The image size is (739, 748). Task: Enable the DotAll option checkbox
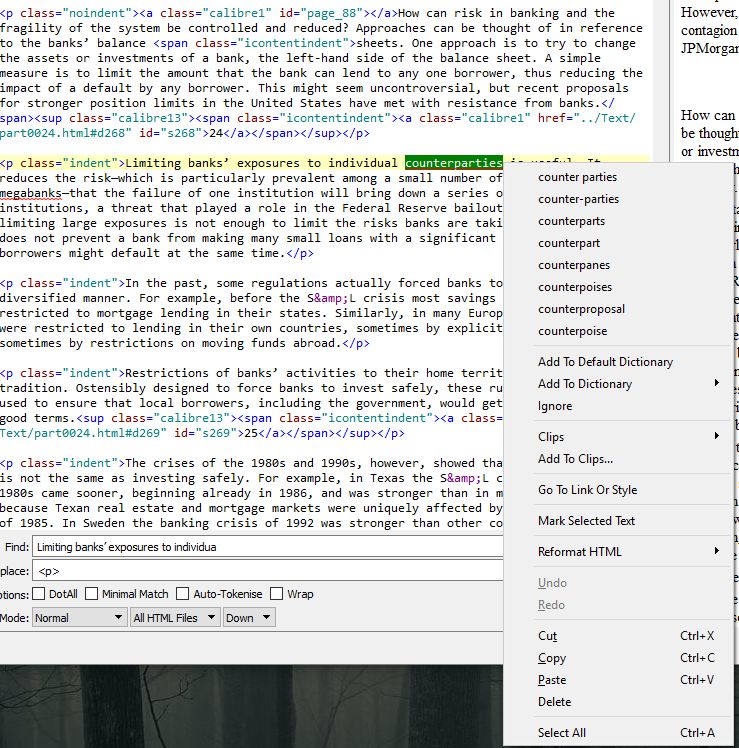coord(39,594)
